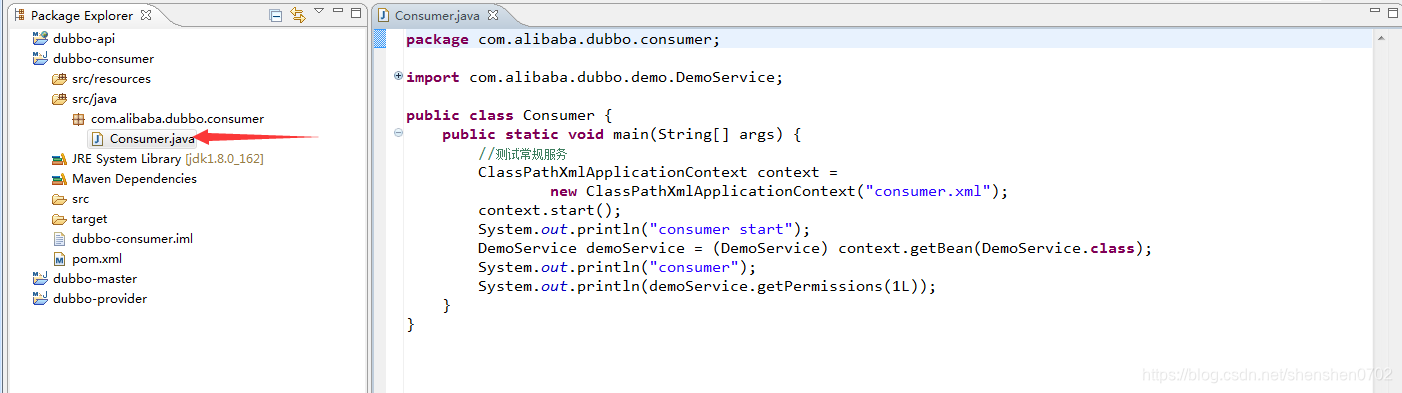This screenshot has width=1402, height=393.
Task: Select the dubbo-provider project
Action: click(100, 299)
